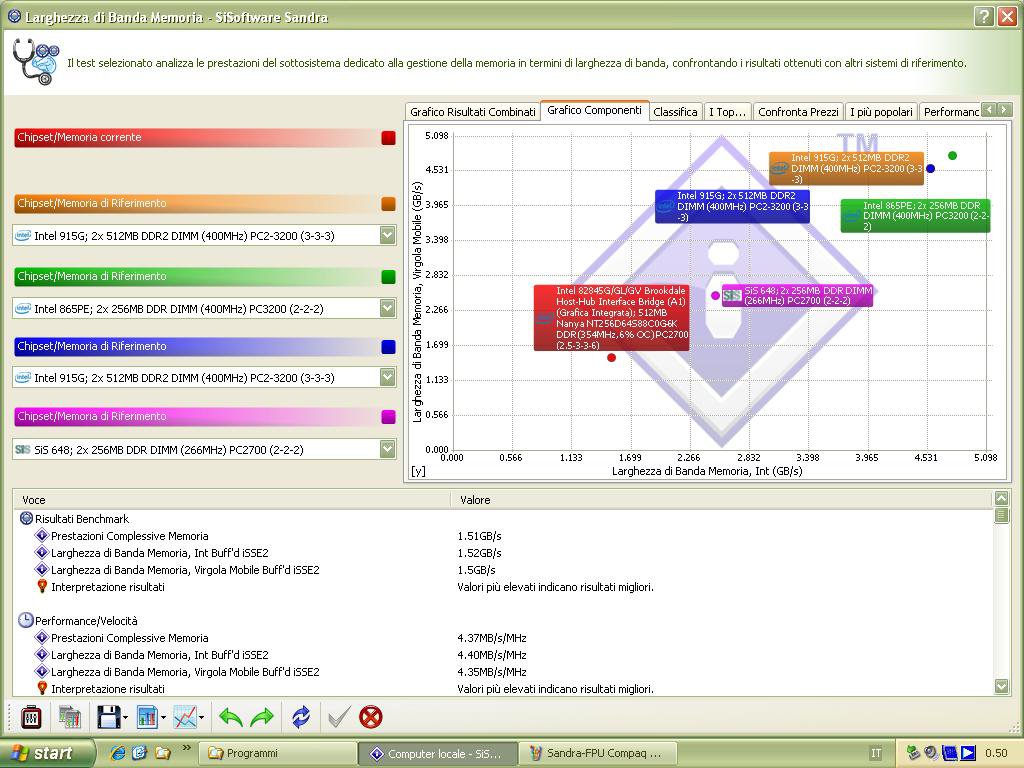The width and height of the screenshot is (1024, 768).
Task: Click the help question mark button
Action: click(x=983, y=16)
